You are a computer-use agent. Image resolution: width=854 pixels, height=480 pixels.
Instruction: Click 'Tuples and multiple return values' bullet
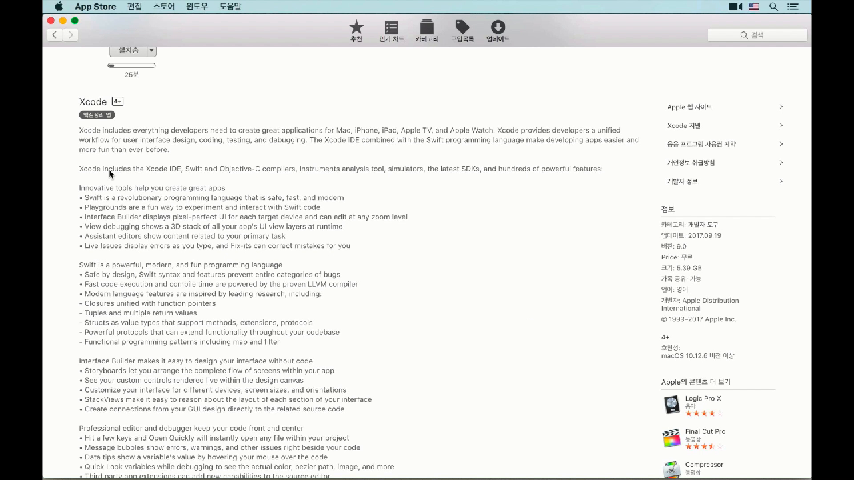(138, 313)
